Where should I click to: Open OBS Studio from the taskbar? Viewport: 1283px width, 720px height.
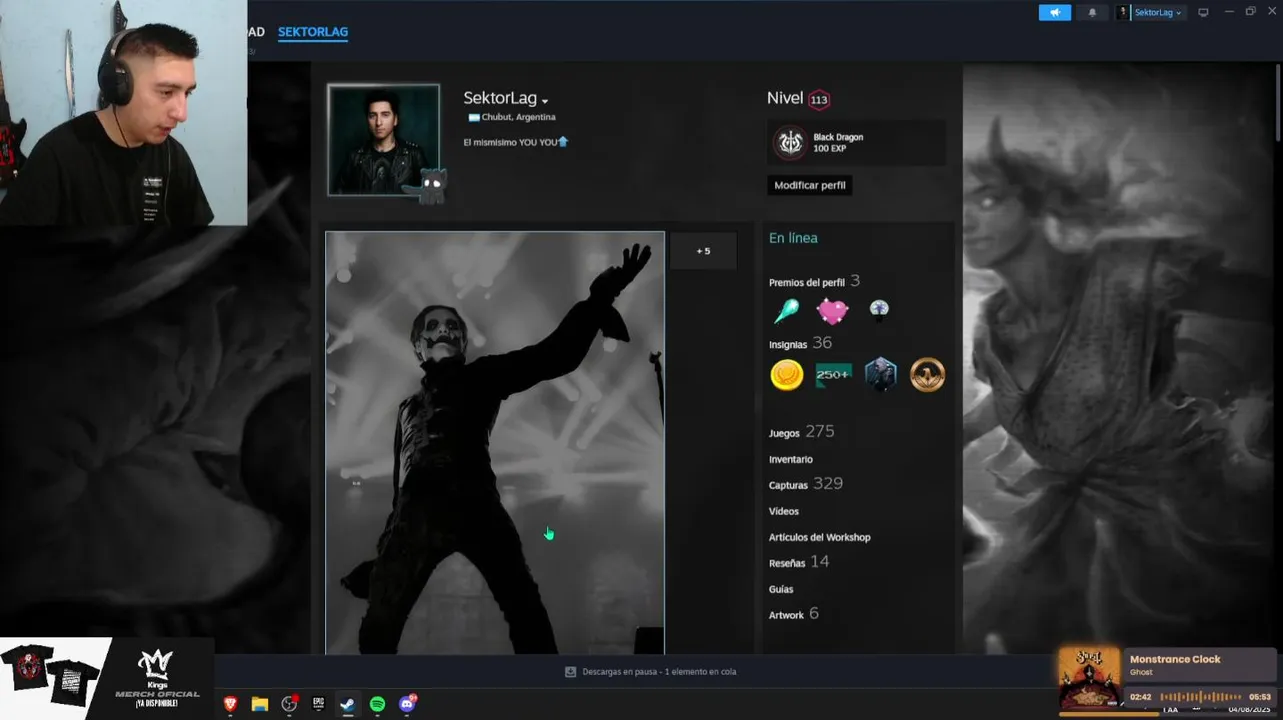click(x=289, y=704)
